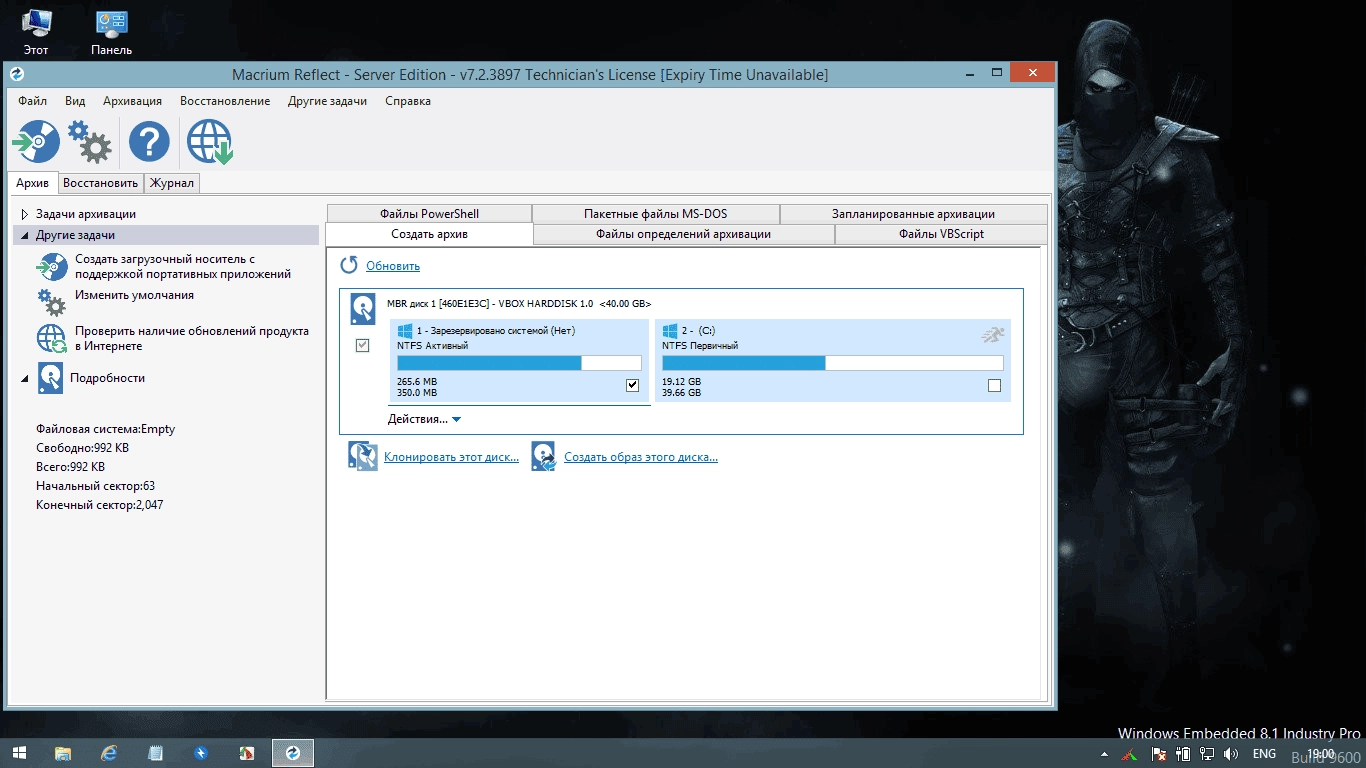Viewport: 1366px width, 768px height.
Task: Click the ENG language indicator
Action: [x=1264, y=754]
